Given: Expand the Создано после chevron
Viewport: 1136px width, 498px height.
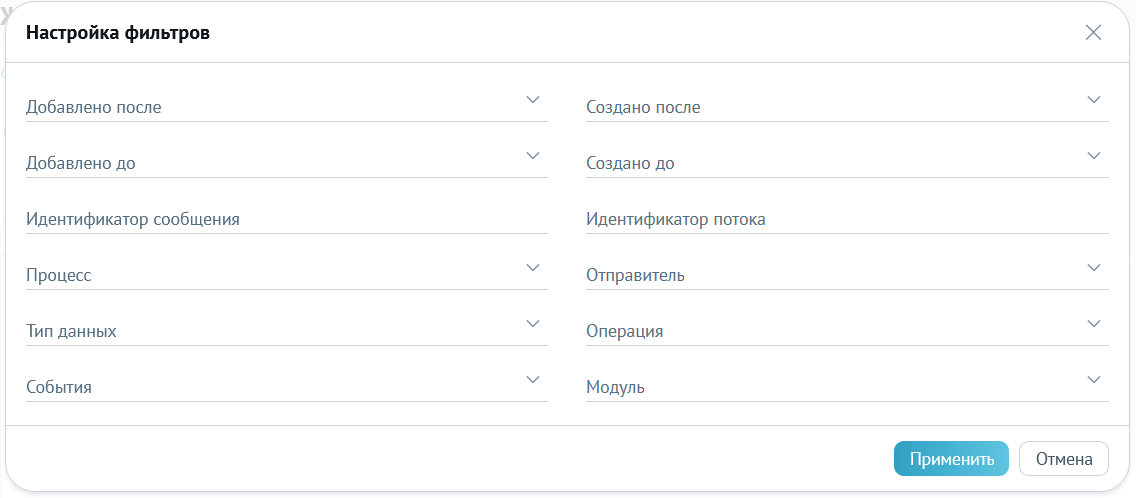Looking at the screenshot, I should tap(1094, 100).
